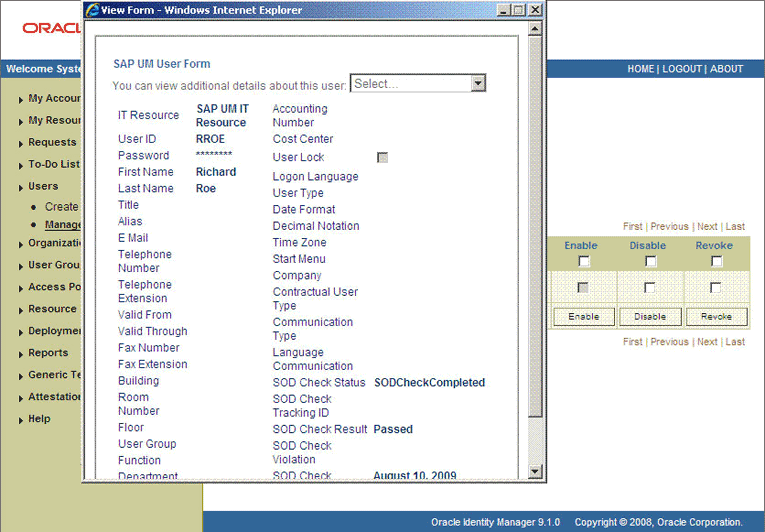Open the Help sidebar menu
The height and width of the screenshot is (532, 765).
[x=39, y=418]
